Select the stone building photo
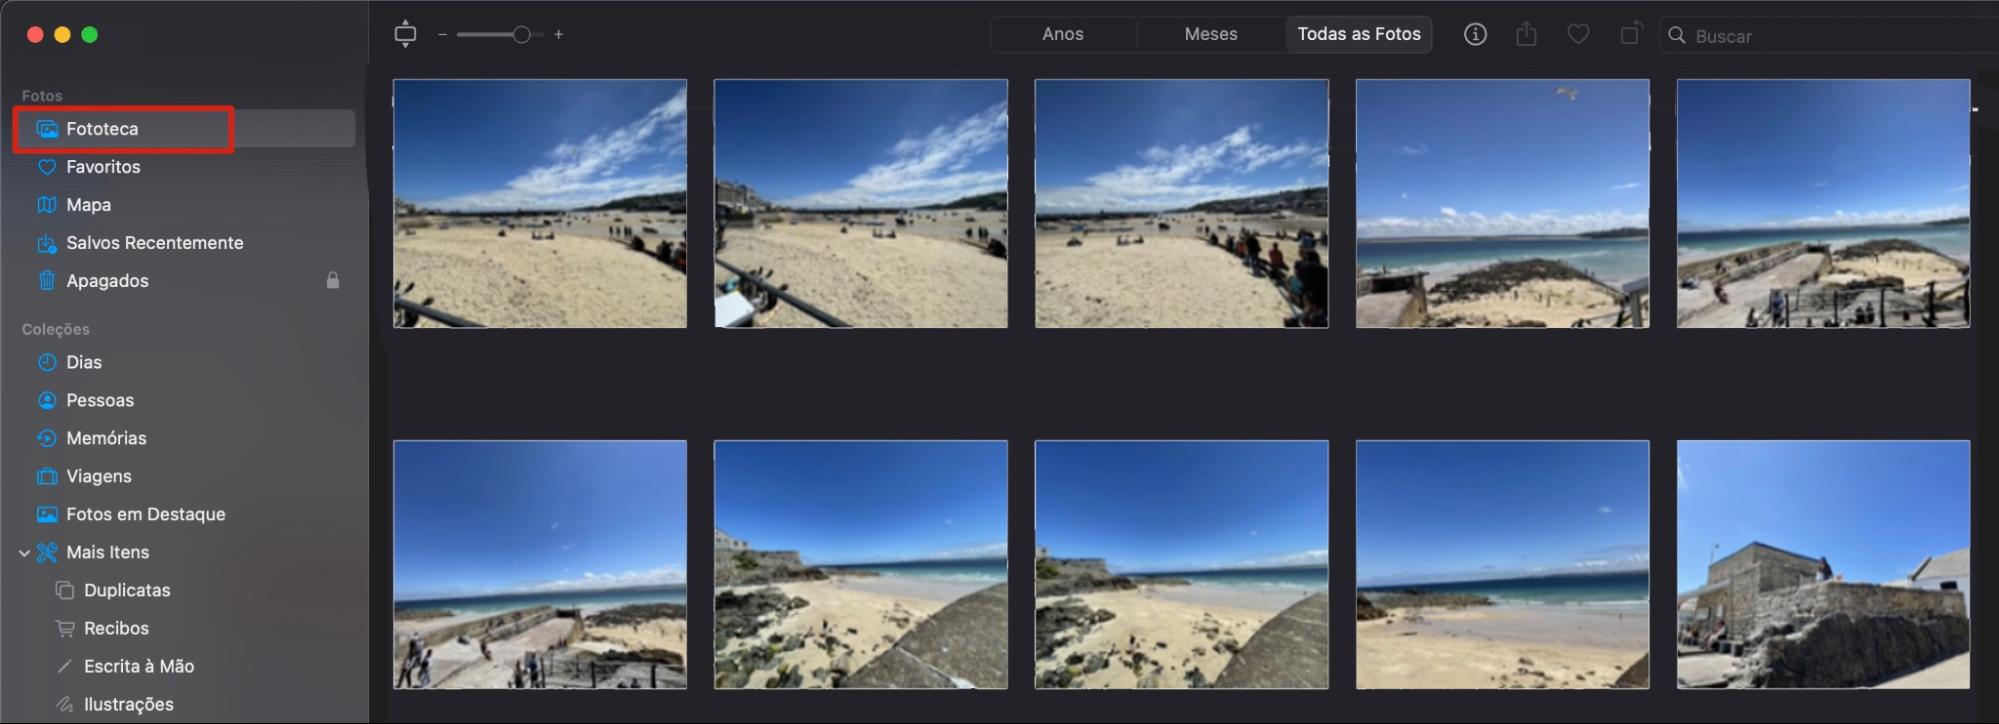The height and width of the screenshot is (724, 1999). pyautogui.click(x=1824, y=564)
